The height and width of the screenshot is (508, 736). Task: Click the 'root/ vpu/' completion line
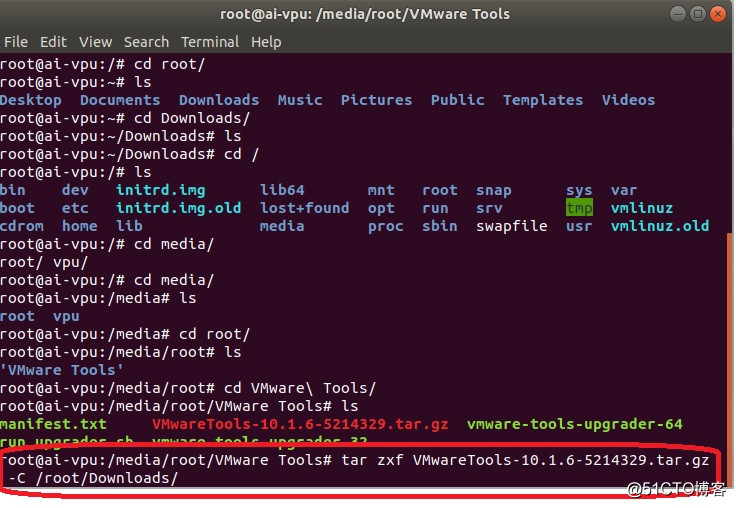pos(44,262)
